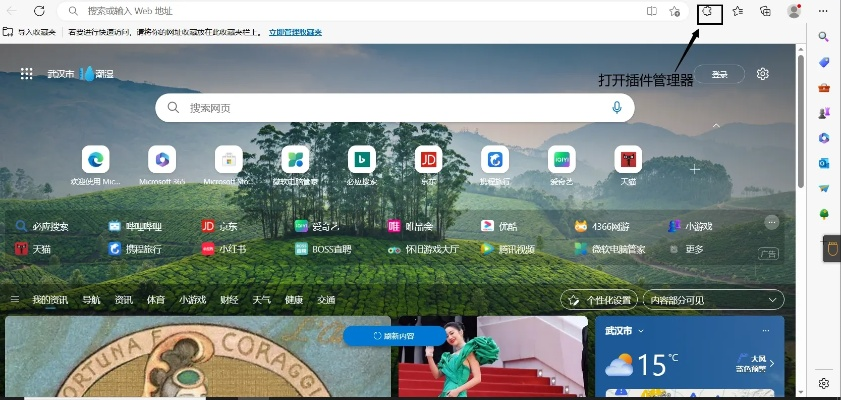Click the 导入收藏夹 import favorites button
841x400 pixels.
29,32
